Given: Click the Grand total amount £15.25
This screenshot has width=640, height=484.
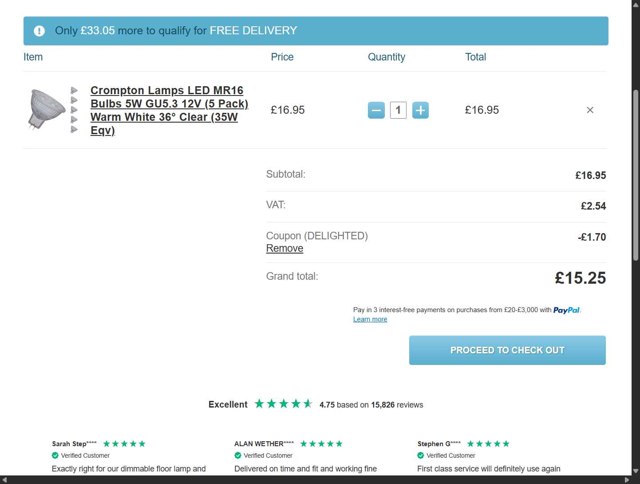Looking at the screenshot, I should 580,278.
